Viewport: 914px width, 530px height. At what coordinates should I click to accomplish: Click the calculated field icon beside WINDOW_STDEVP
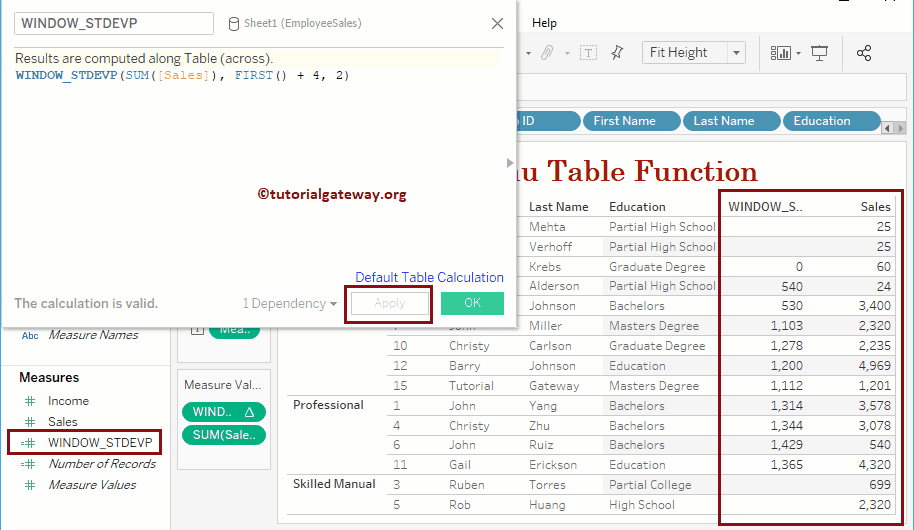(x=28, y=443)
